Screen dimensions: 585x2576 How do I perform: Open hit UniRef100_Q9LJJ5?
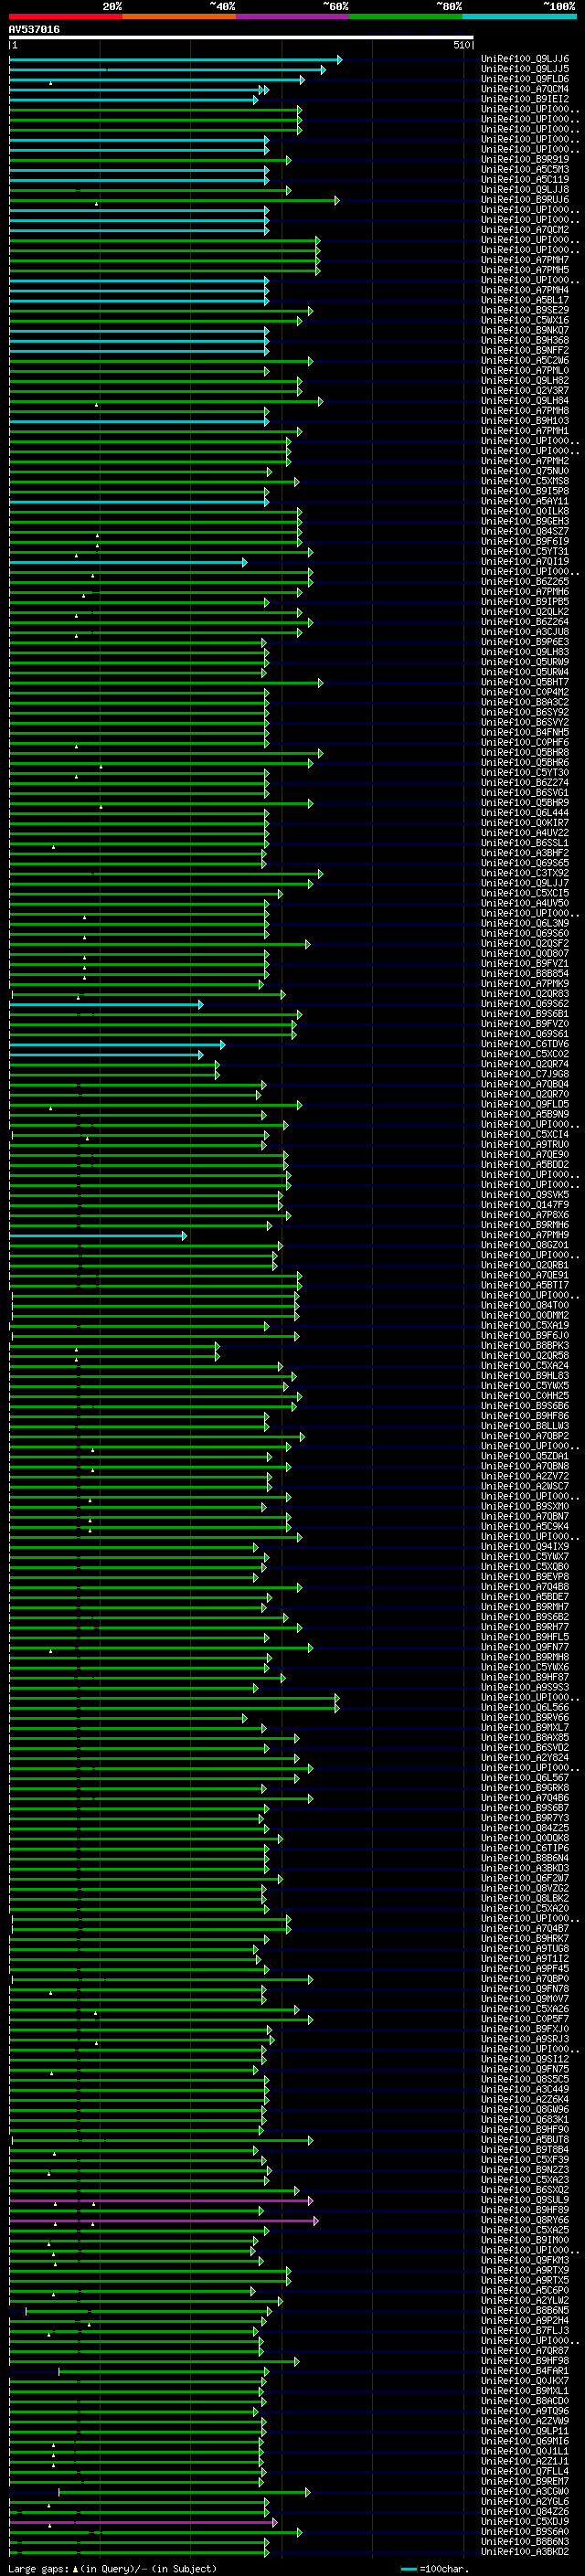click(525, 70)
